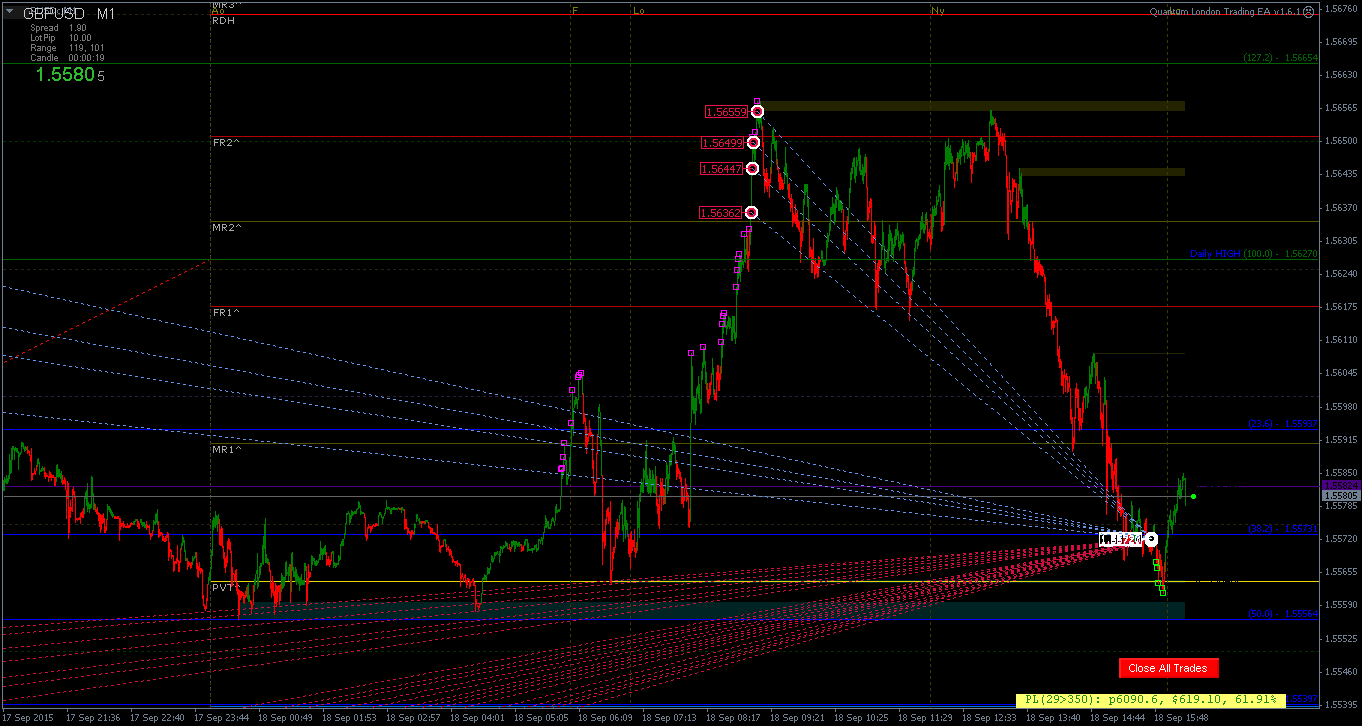The image size is (1362, 726).
Task: Click the MR2^ pivot level label
Action: pos(228,228)
